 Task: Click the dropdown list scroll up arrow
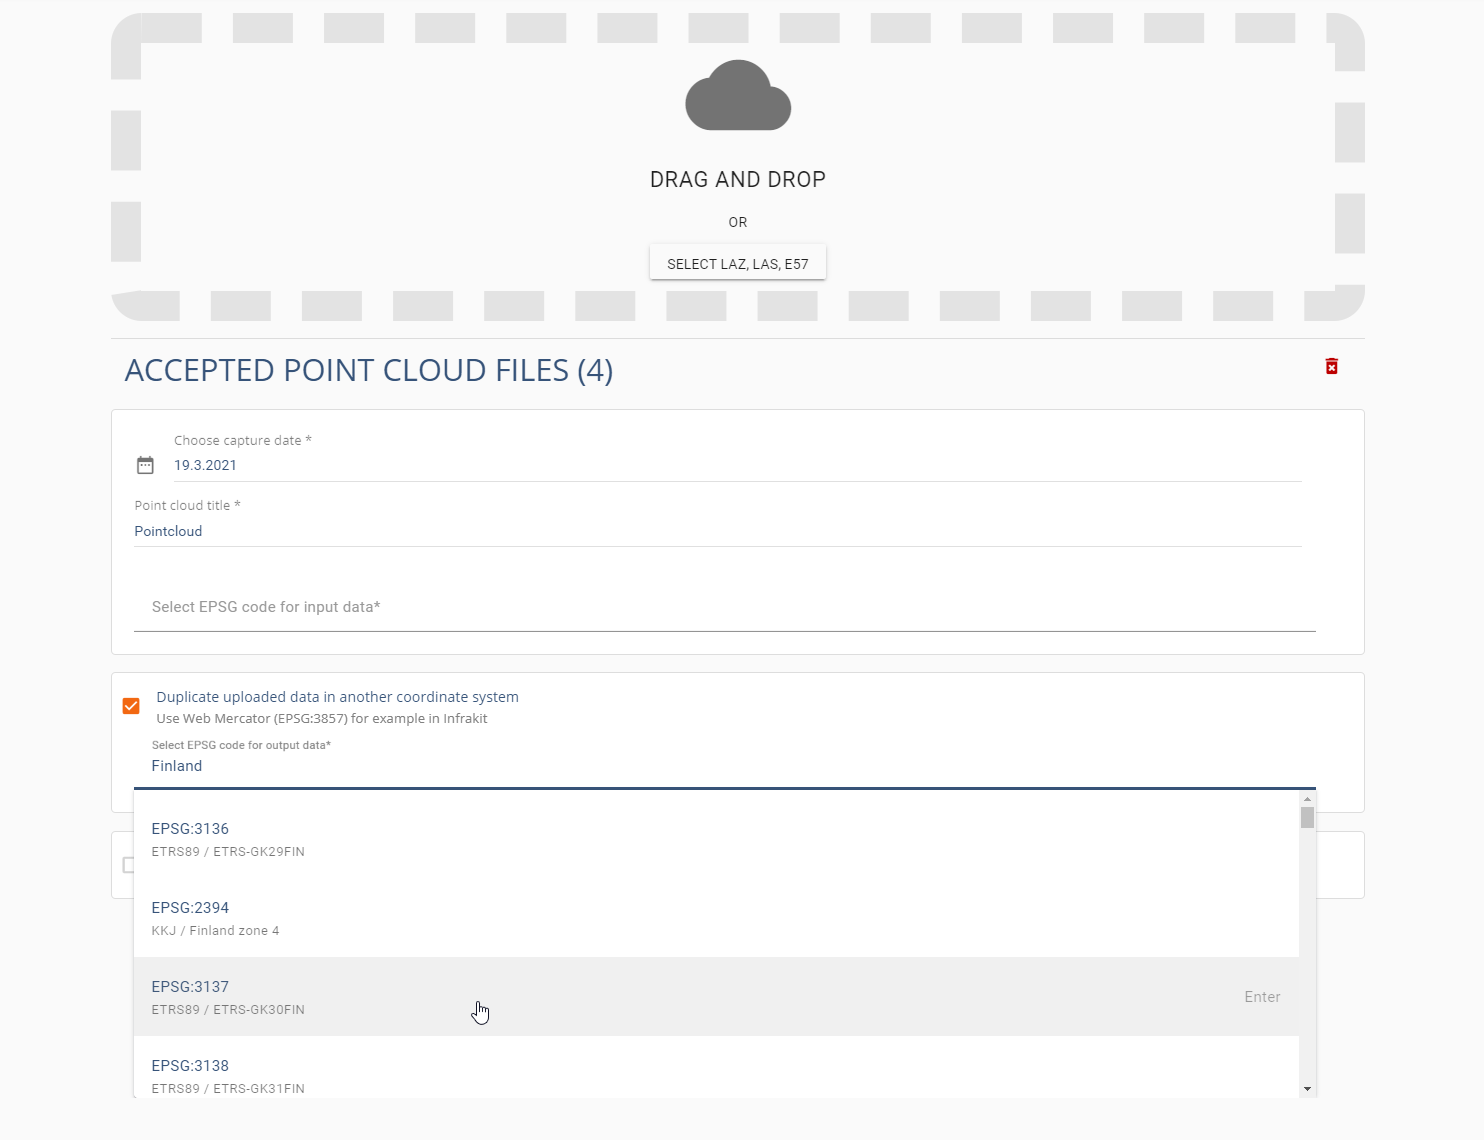point(1307,799)
